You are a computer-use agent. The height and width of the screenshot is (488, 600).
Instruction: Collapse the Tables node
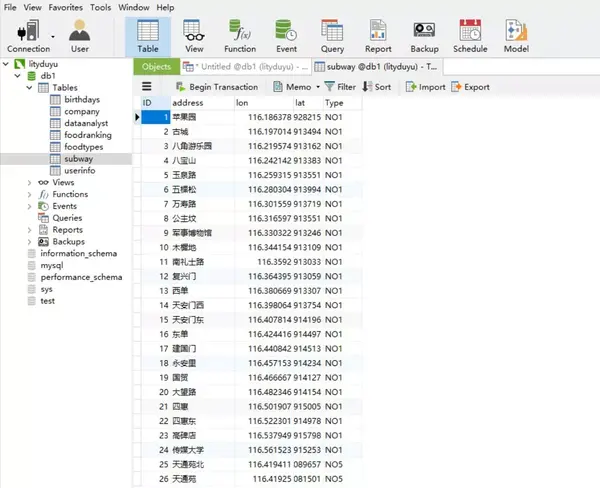click(29, 88)
